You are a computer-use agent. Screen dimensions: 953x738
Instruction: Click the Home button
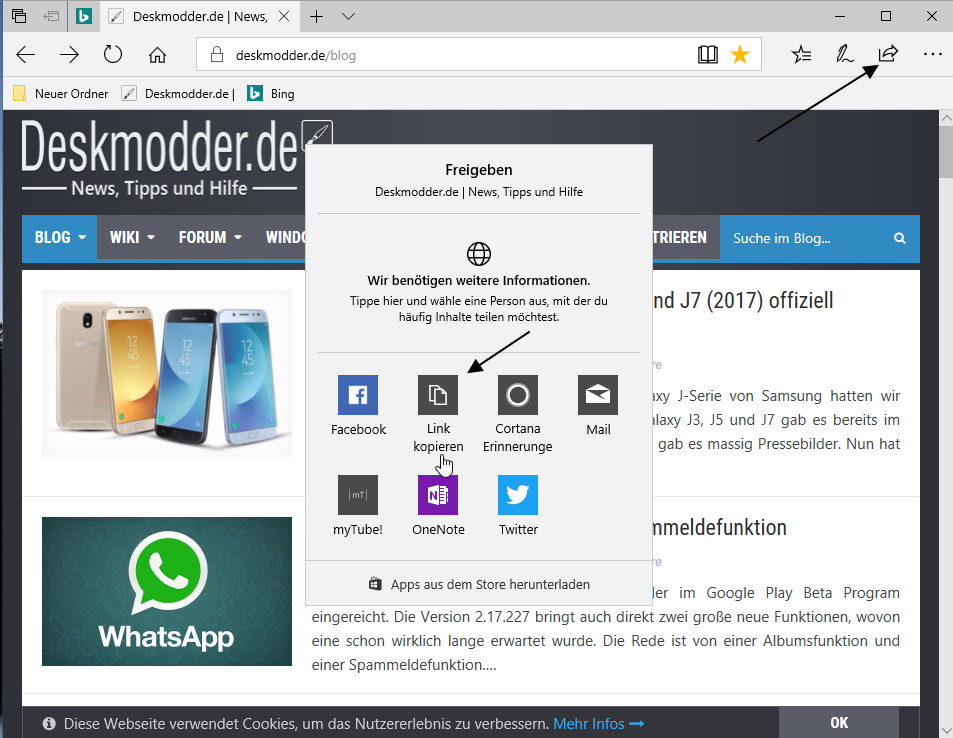coord(157,55)
